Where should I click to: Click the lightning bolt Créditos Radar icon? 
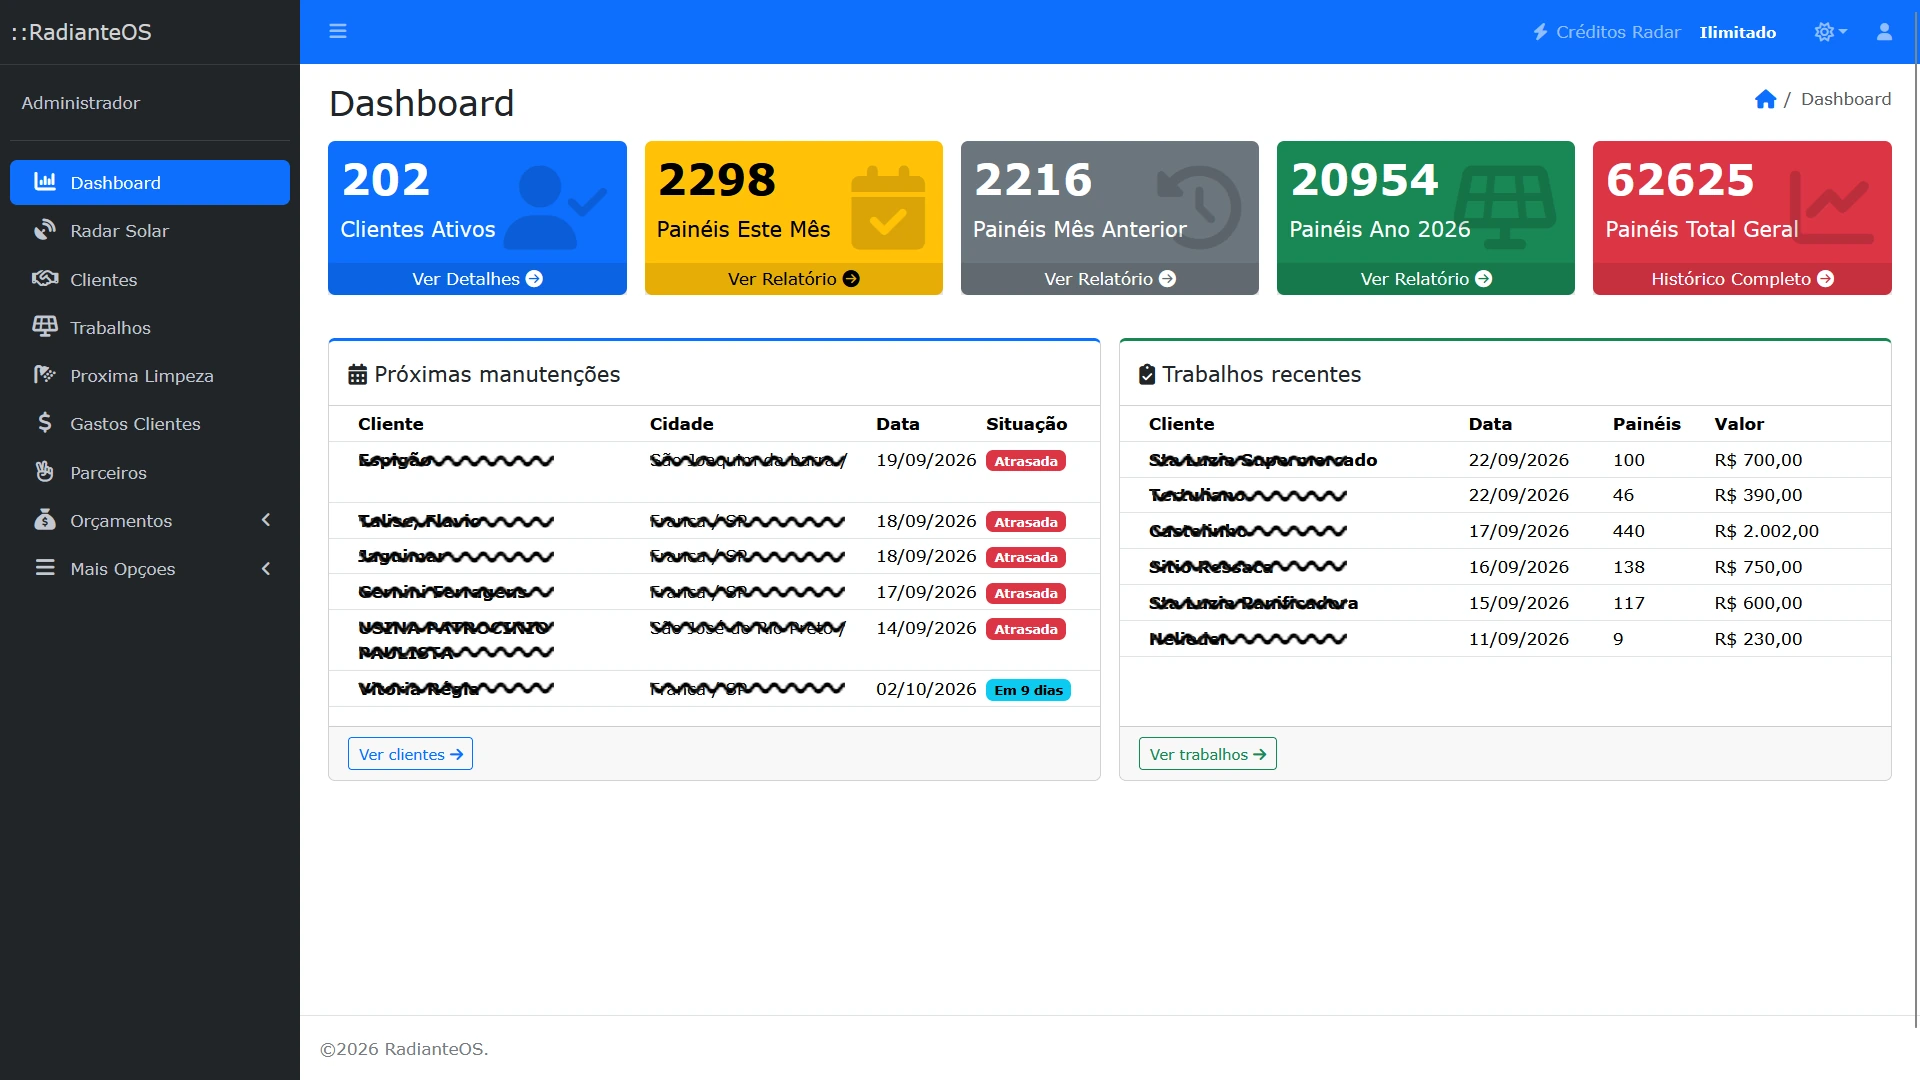click(1540, 32)
